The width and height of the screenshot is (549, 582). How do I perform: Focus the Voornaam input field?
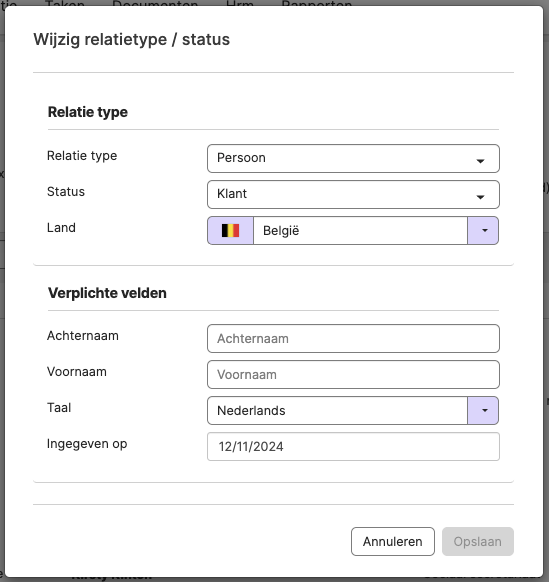point(353,375)
